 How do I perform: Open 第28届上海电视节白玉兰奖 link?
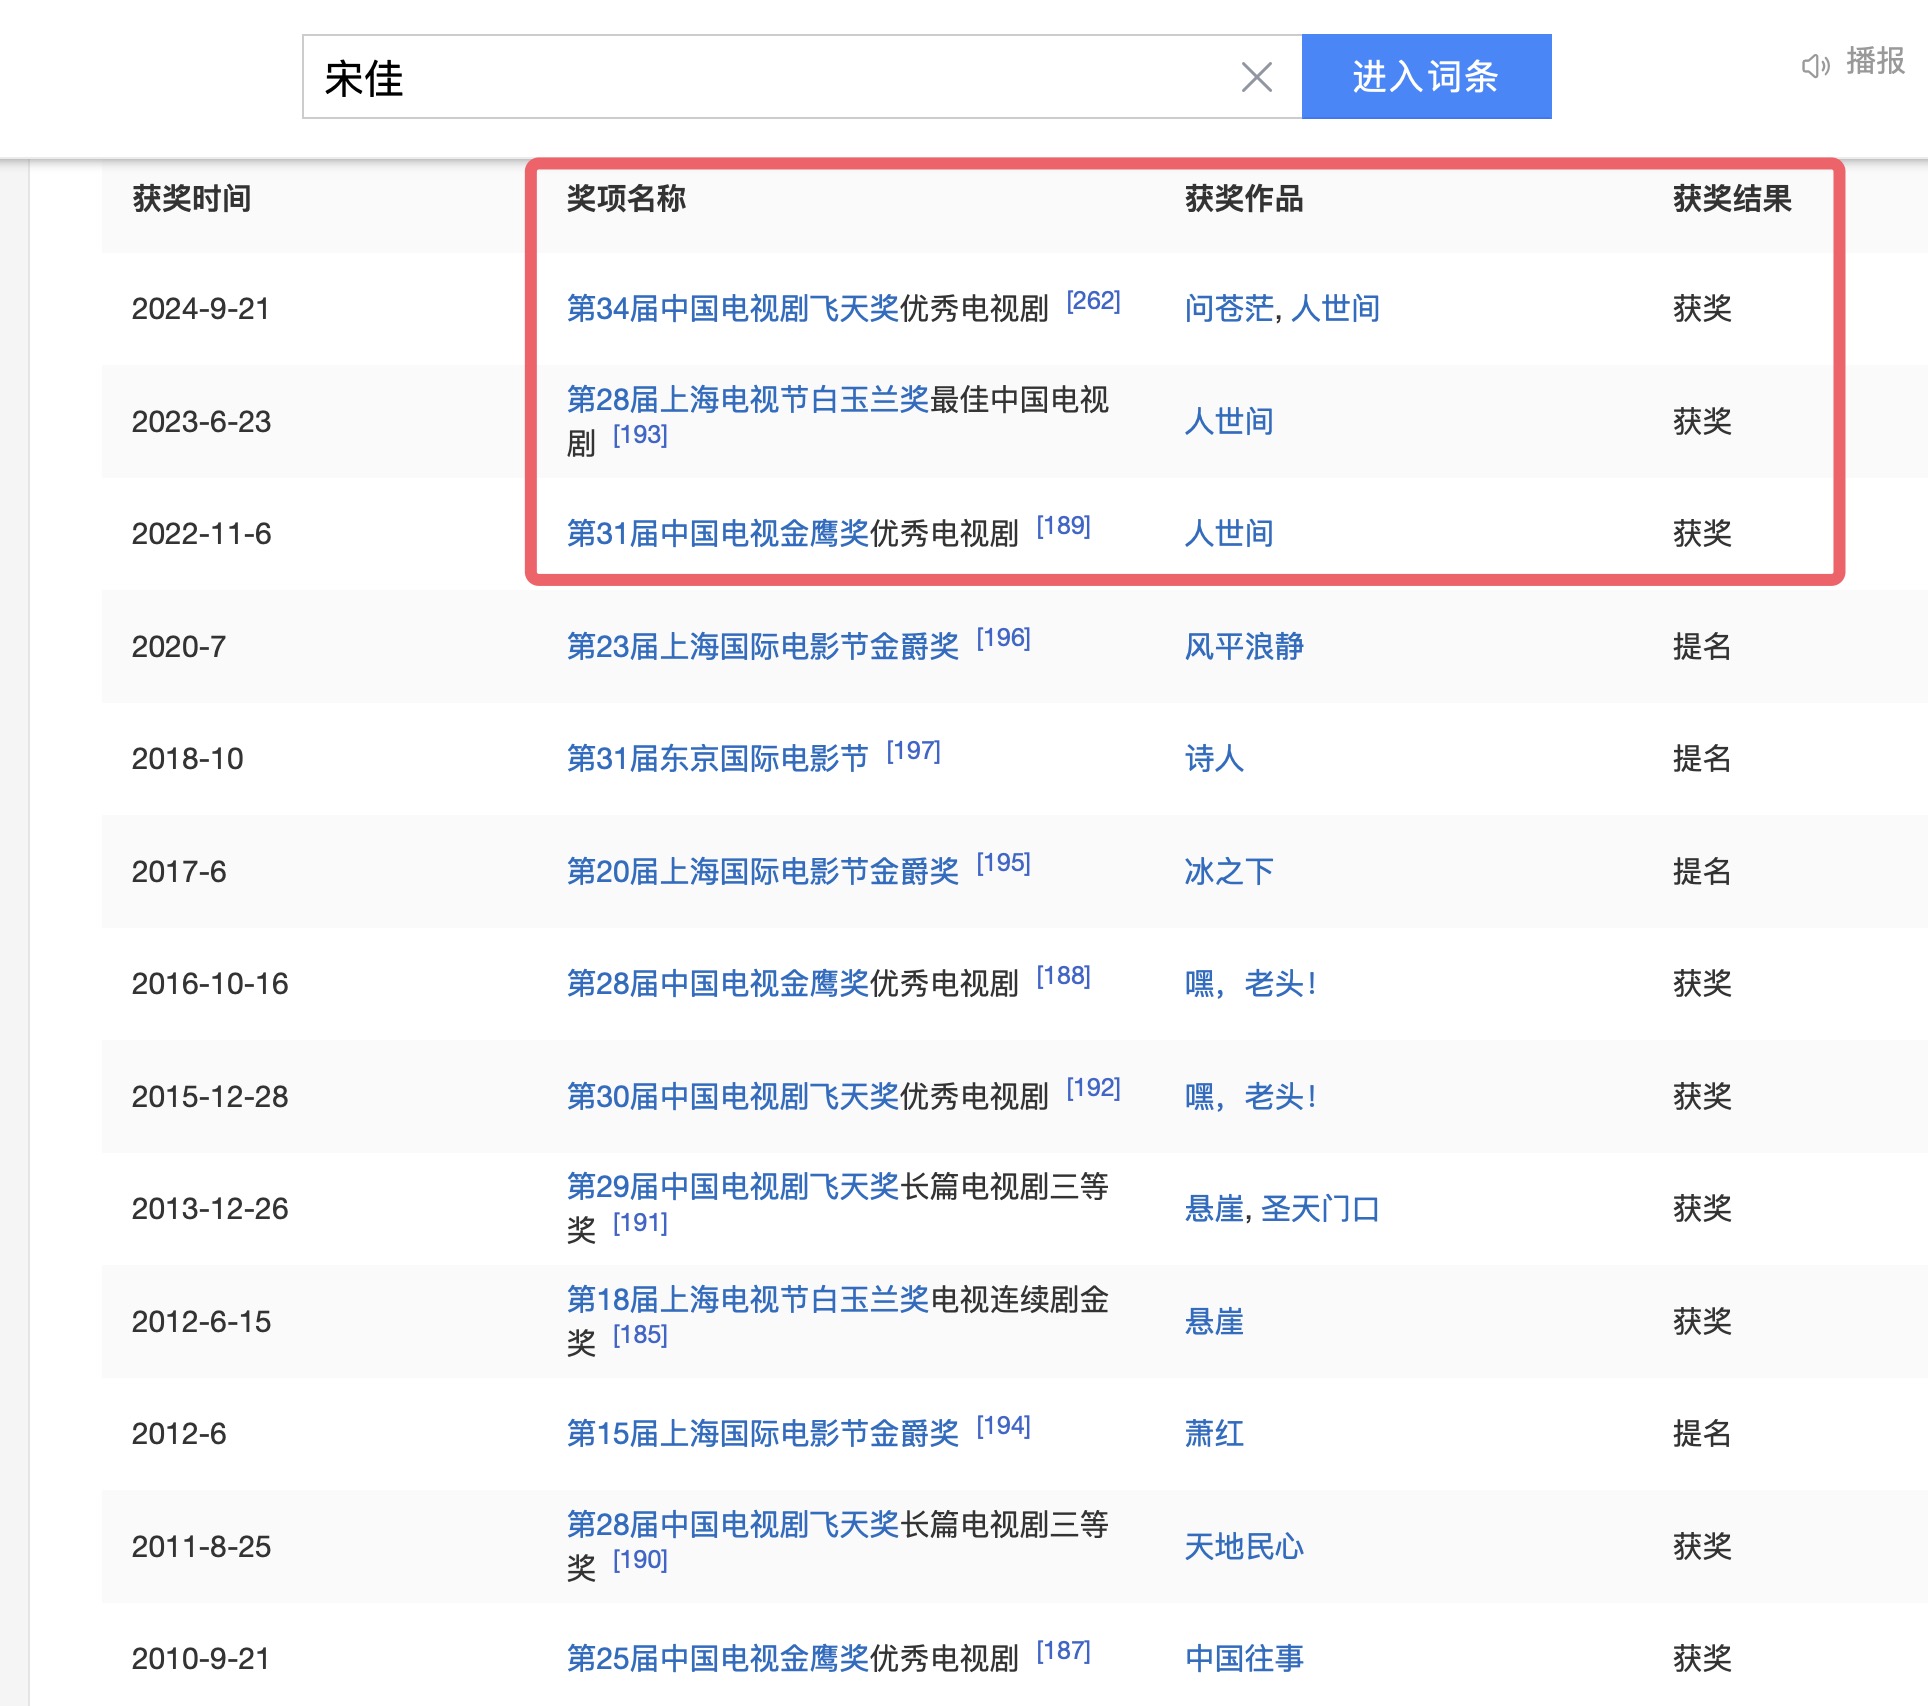(x=748, y=400)
